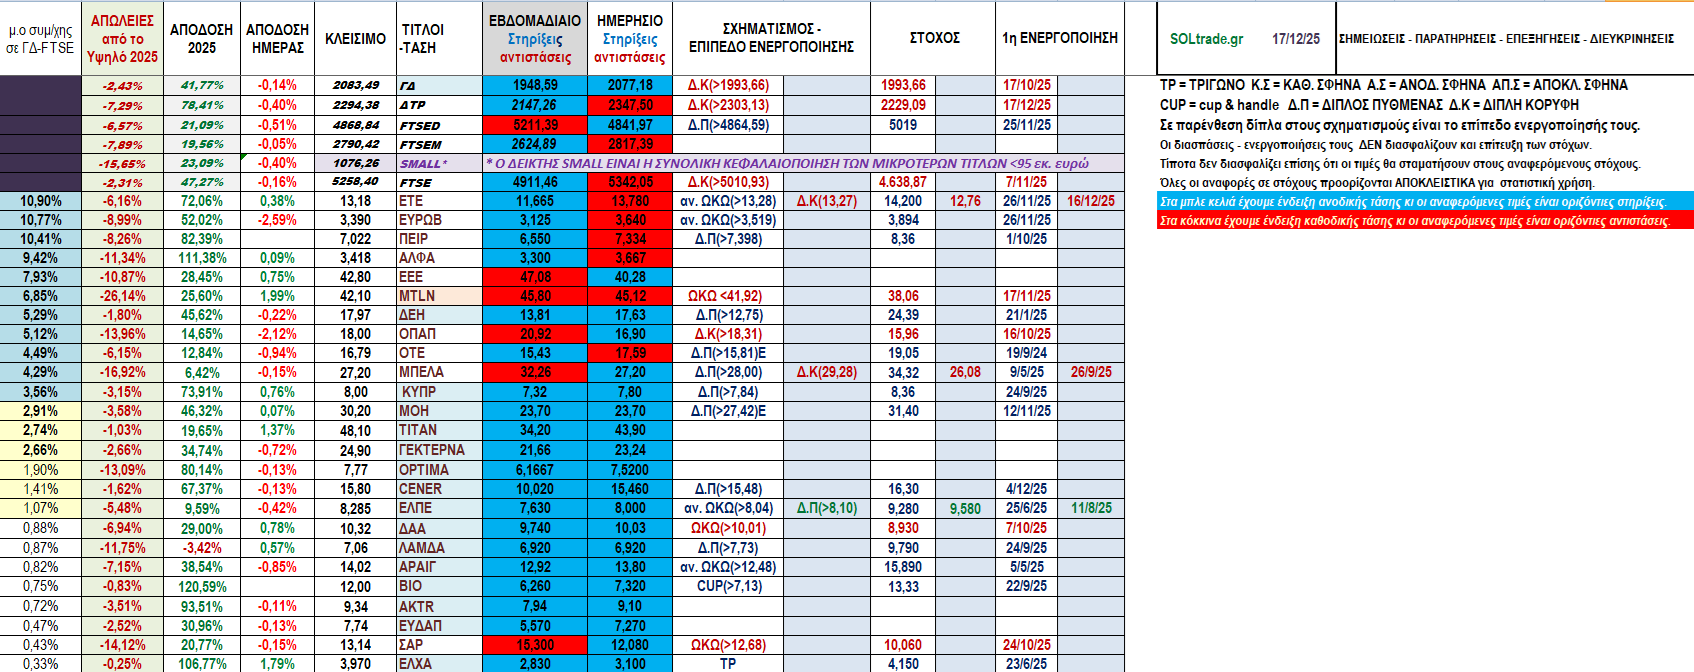Click the red legend row for downward trend

pos(1425,221)
